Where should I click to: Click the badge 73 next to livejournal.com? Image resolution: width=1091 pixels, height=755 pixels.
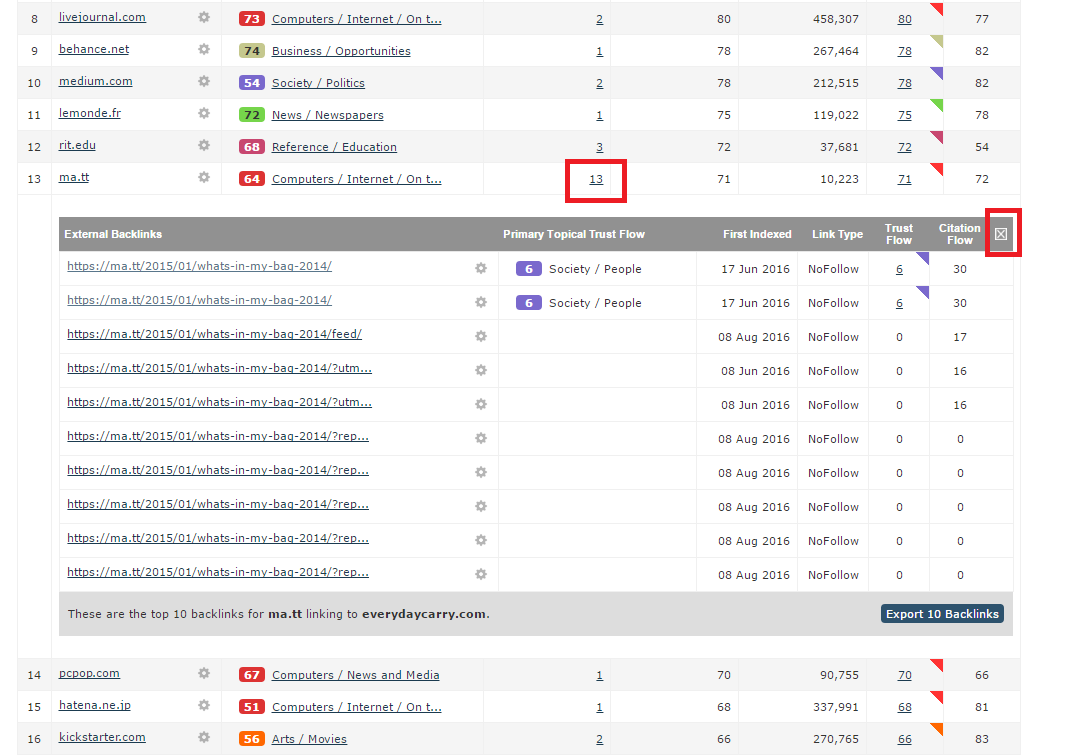coord(252,17)
